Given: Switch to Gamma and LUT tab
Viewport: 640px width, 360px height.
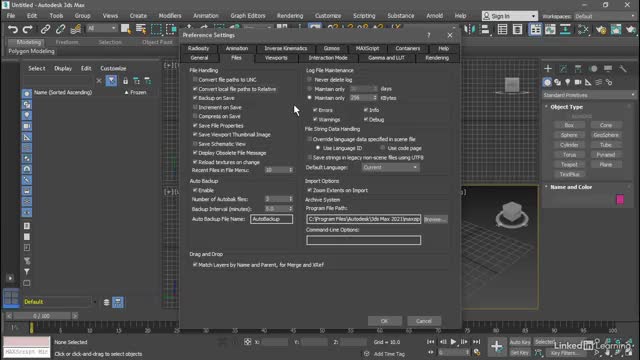Looking at the screenshot, I should coord(386,58).
